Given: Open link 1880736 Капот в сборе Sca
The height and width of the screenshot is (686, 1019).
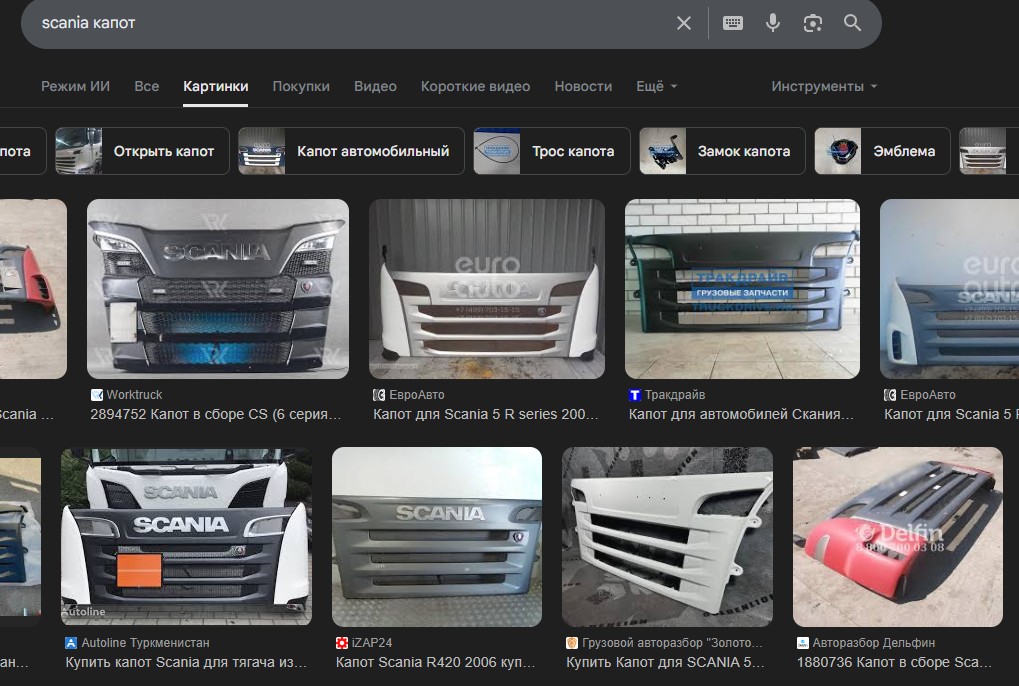Looking at the screenshot, I should coord(894,663).
